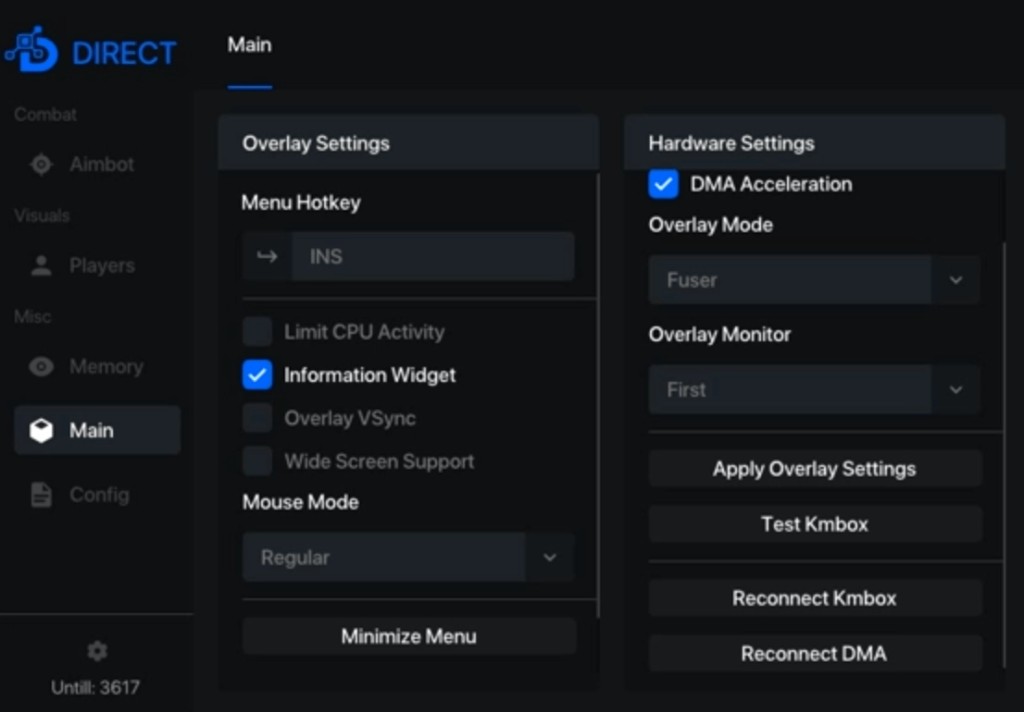Click the Main cube icon in sidebar

coord(41,431)
